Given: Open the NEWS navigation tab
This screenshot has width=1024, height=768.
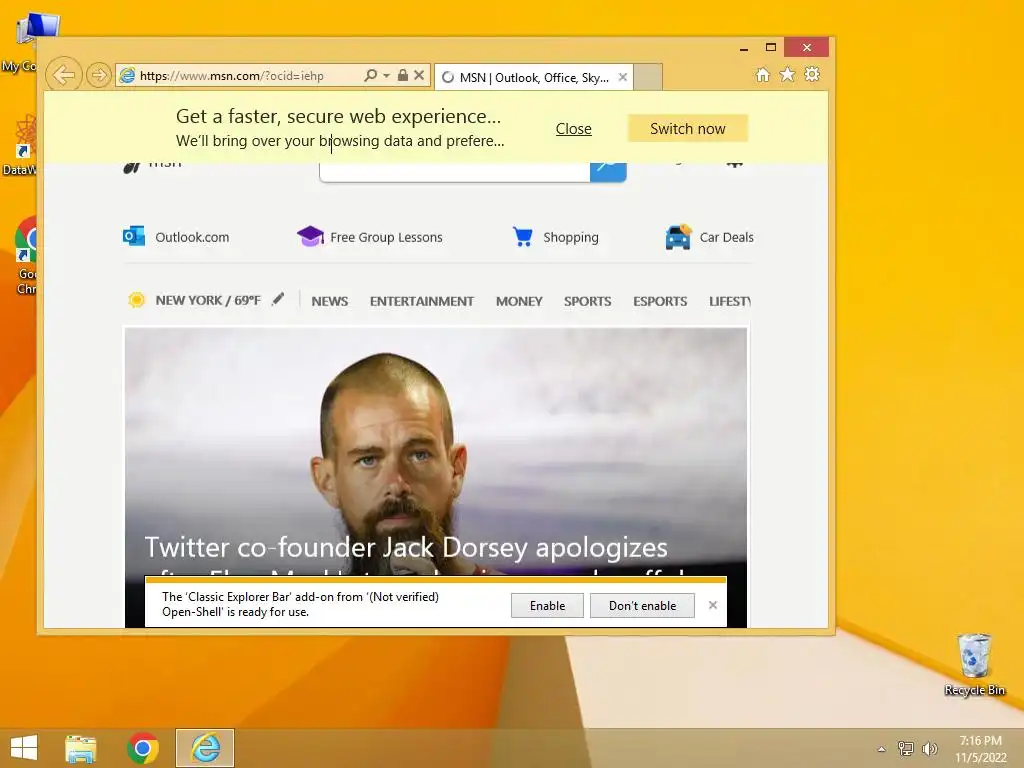Looking at the screenshot, I should click(x=330, y=301).
